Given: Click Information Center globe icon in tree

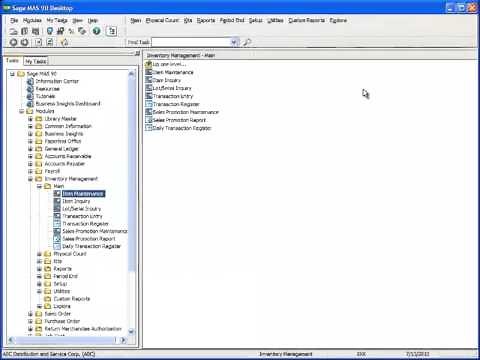Looking at the screenshot, I should (30, 81).
